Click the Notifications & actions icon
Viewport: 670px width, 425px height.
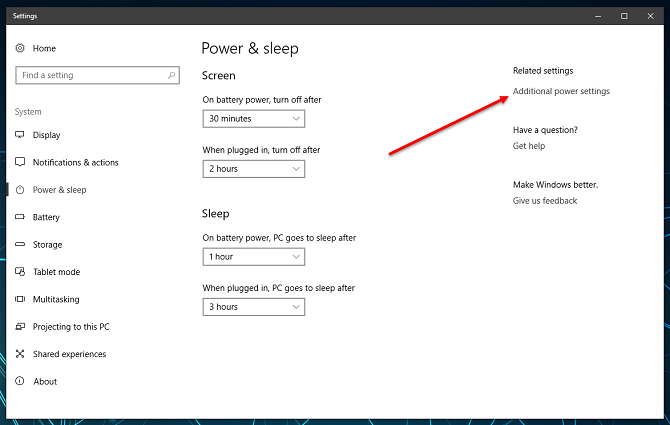20,162
